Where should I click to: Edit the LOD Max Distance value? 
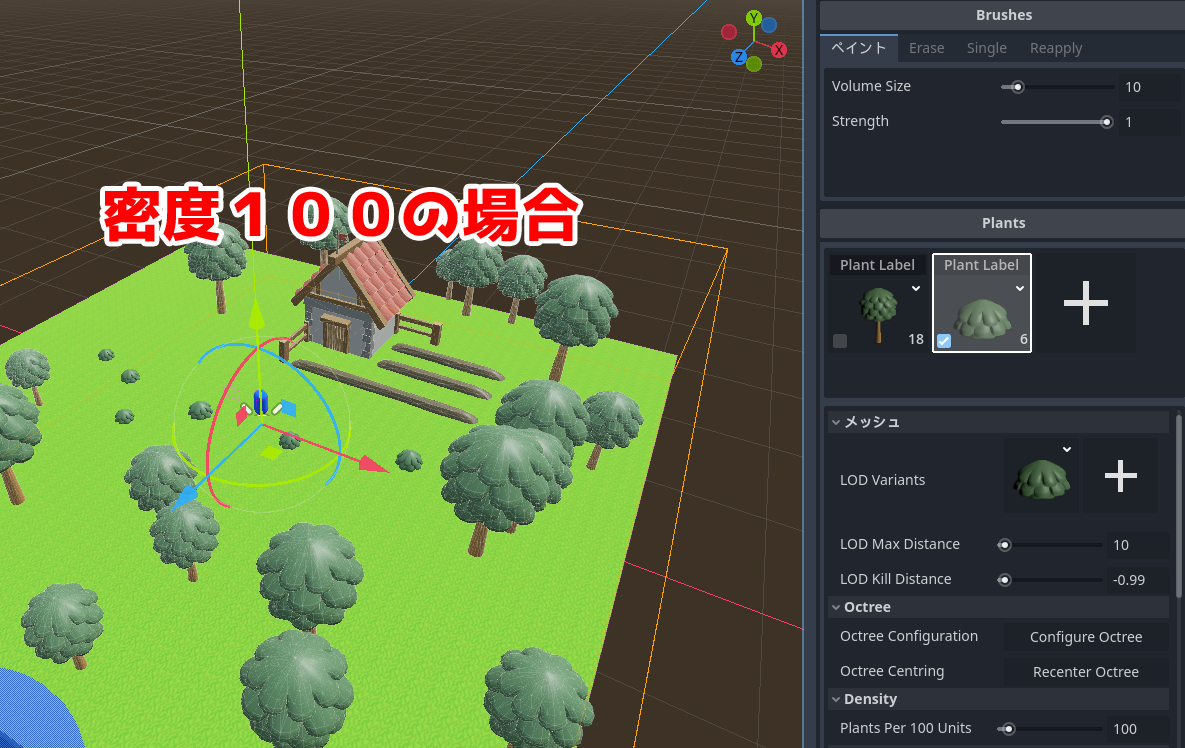point(1137,545)
